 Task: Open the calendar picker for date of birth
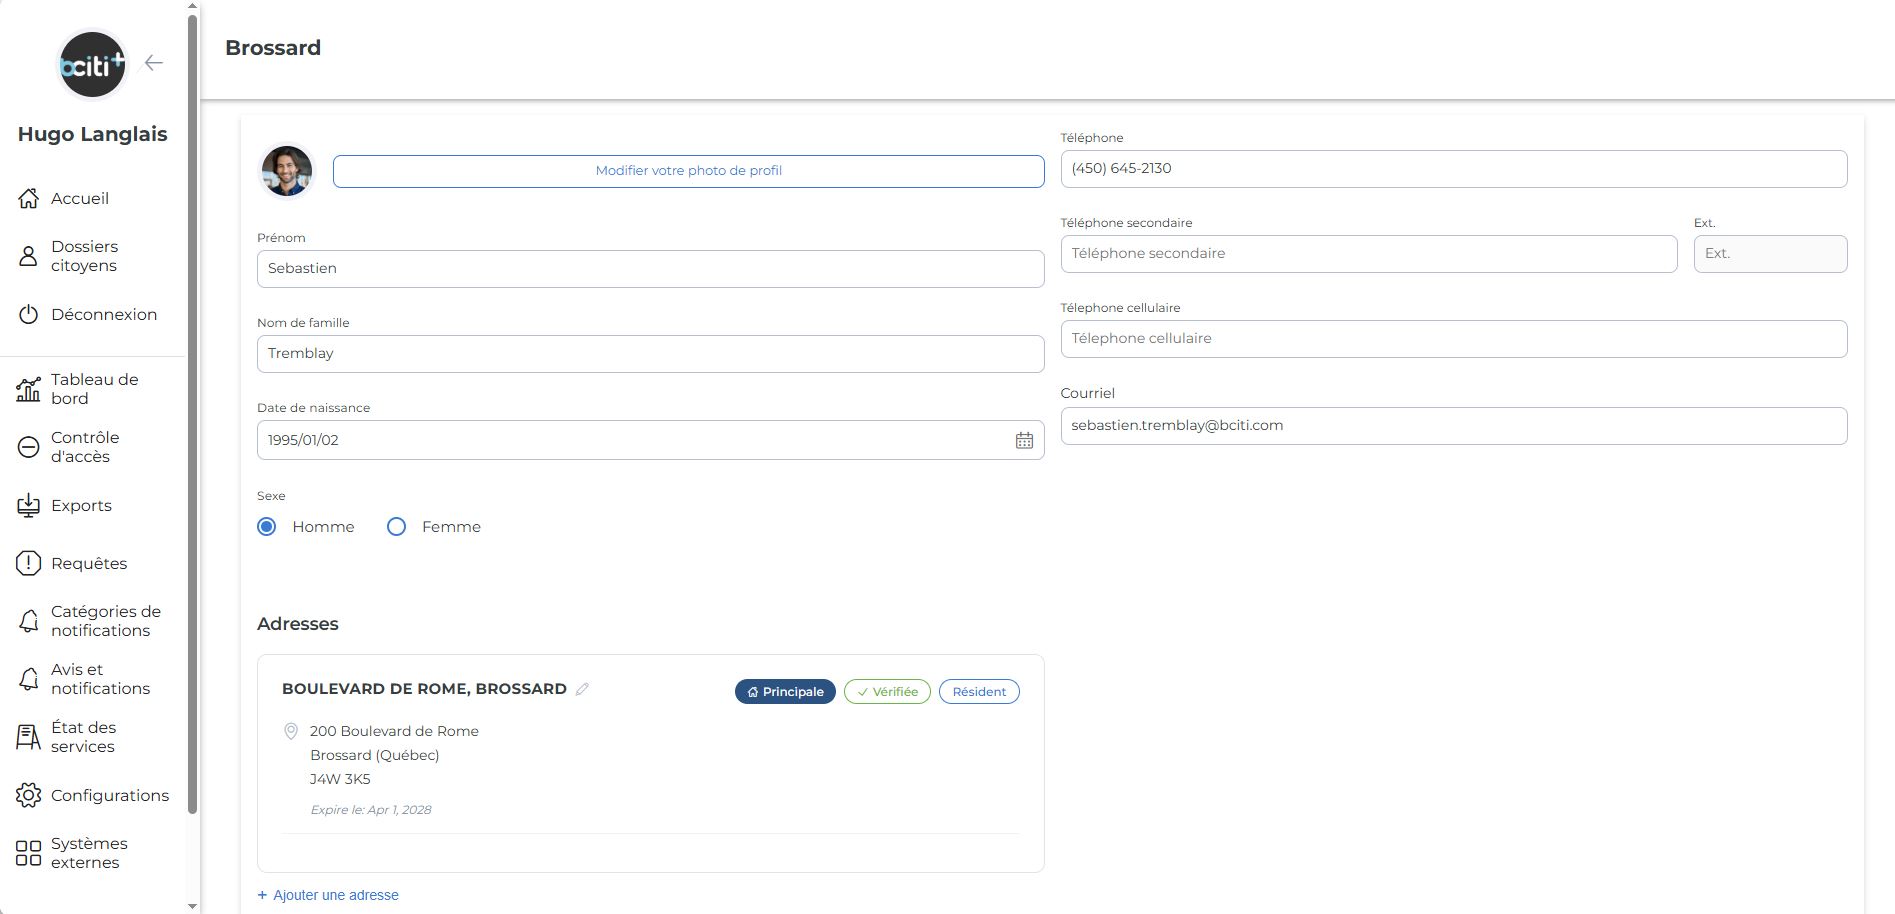coord(1024,440)
